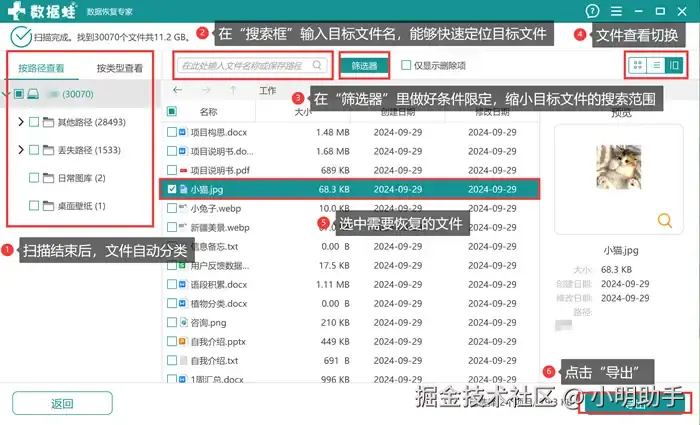Uncheck the box for 小猫.jpg

(172, 189)
